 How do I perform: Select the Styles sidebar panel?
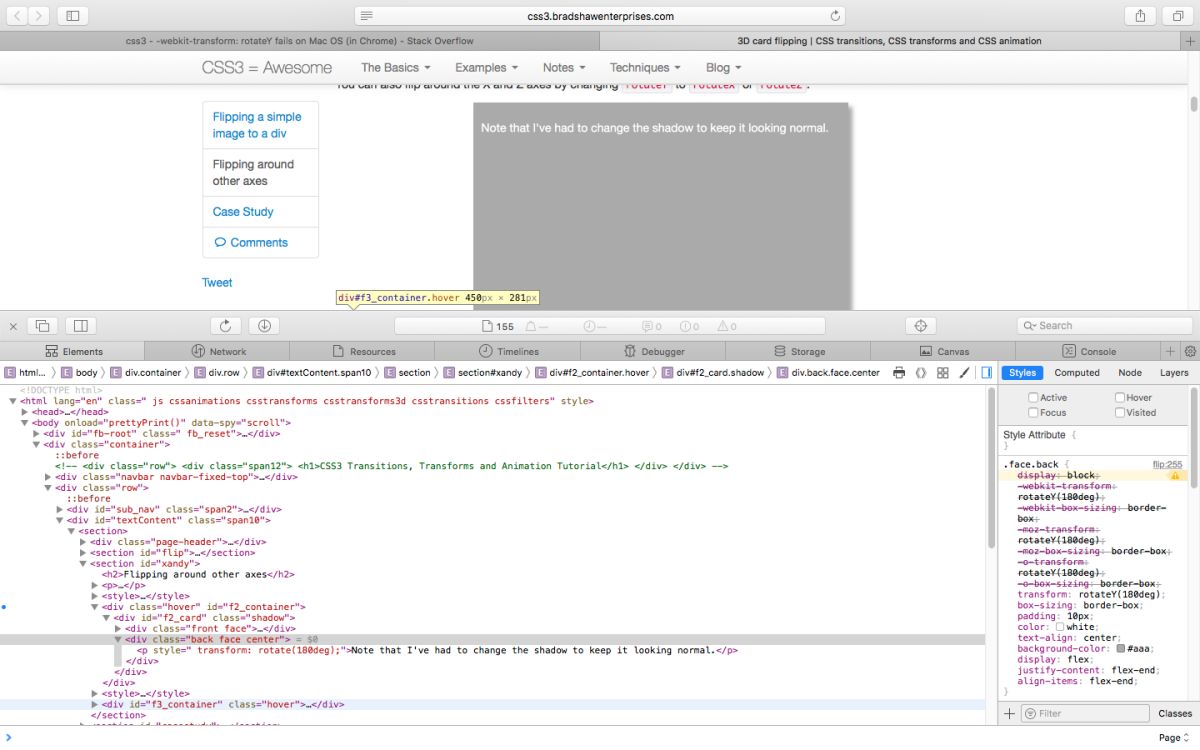pyautogui.click(x=1022, y=373)
